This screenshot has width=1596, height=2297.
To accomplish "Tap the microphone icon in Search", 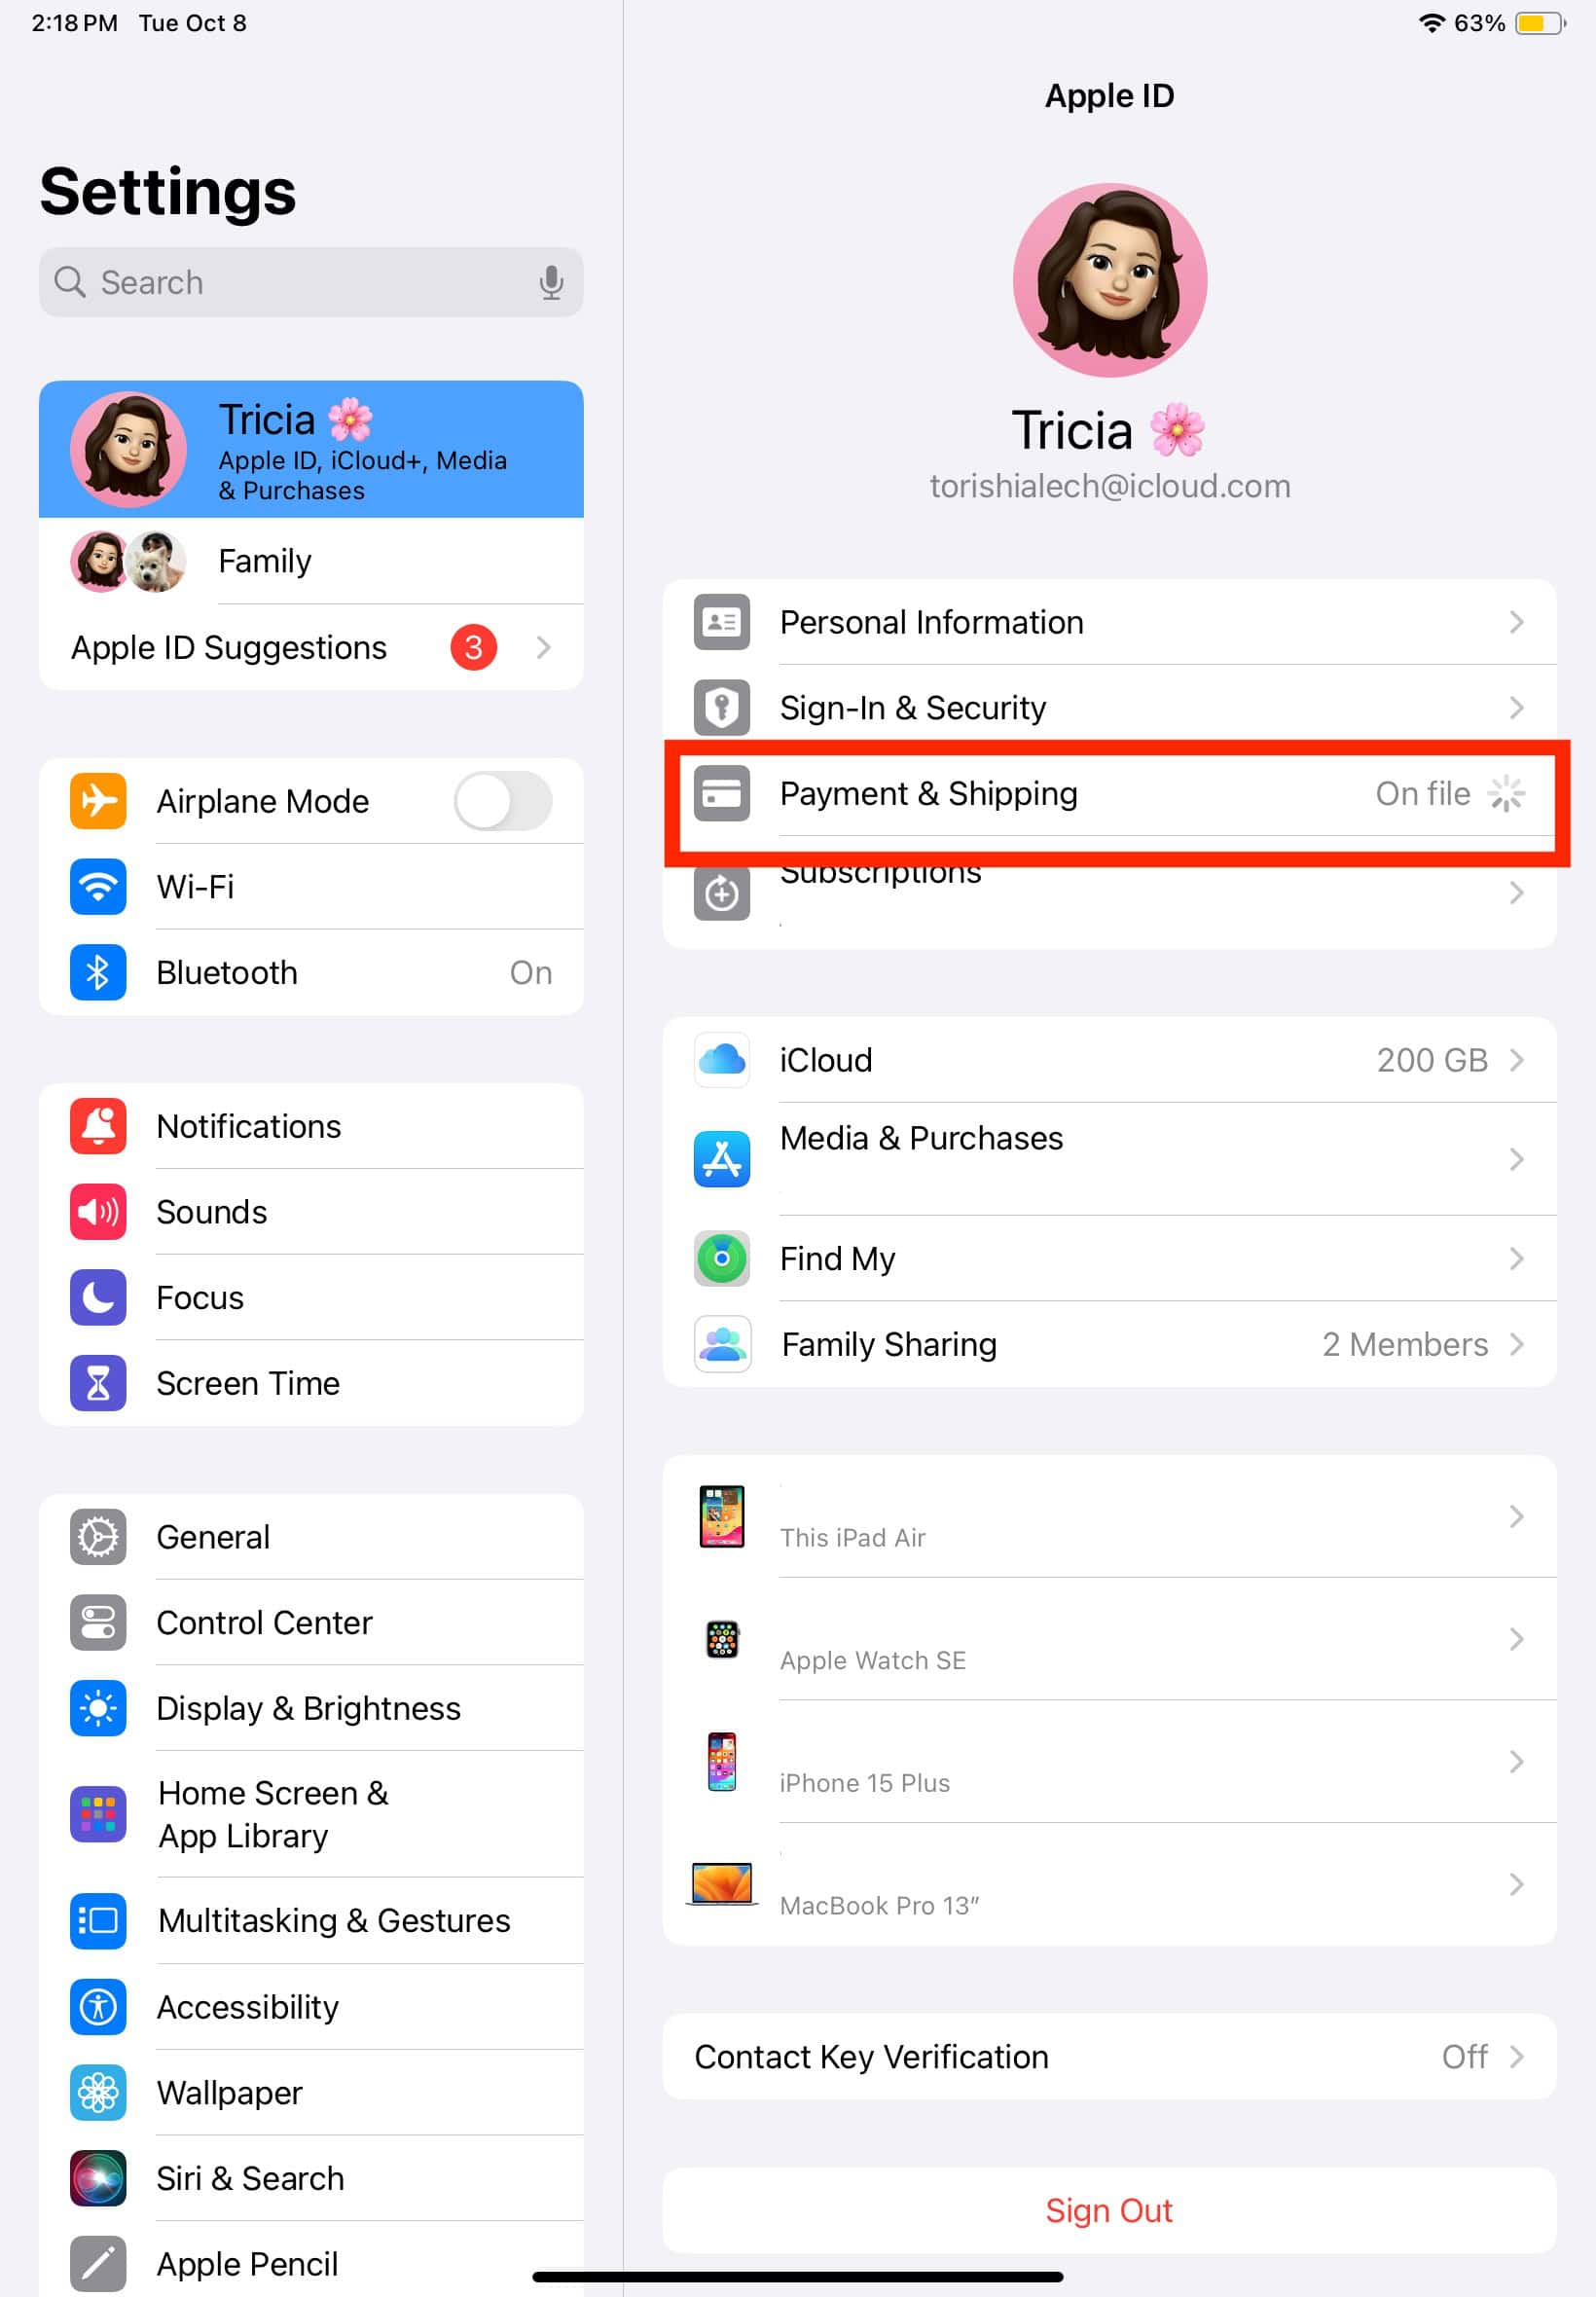I will pyautogui.click(x=551, y=283).
